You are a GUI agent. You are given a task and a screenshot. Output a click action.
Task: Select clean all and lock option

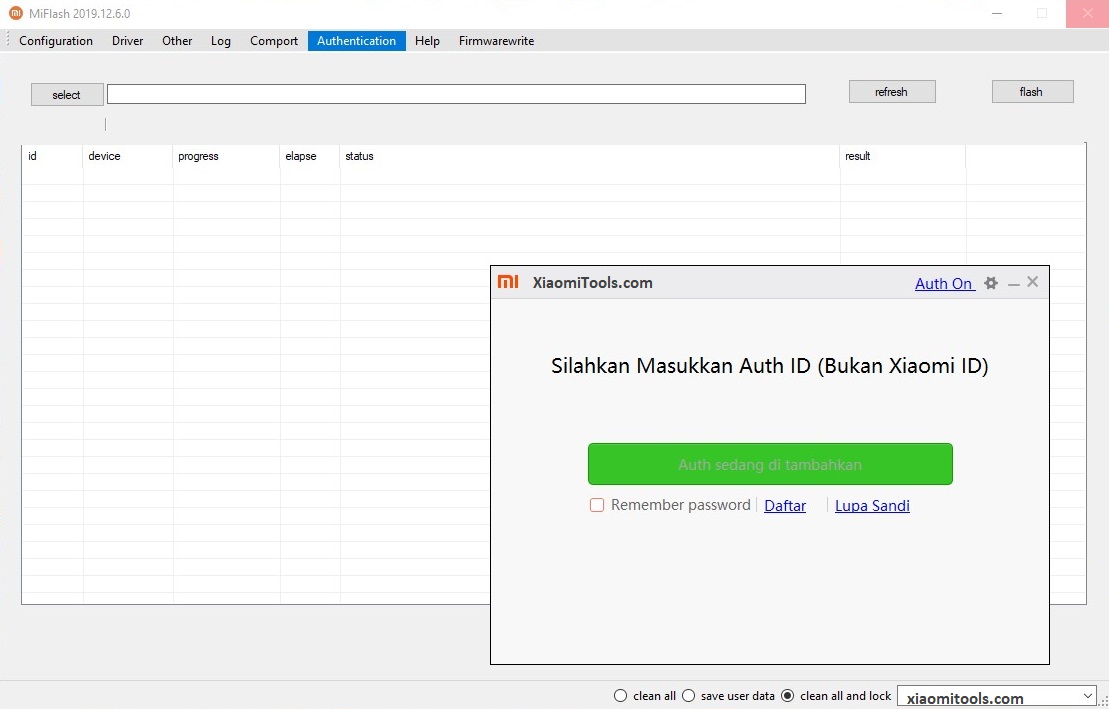787,696
